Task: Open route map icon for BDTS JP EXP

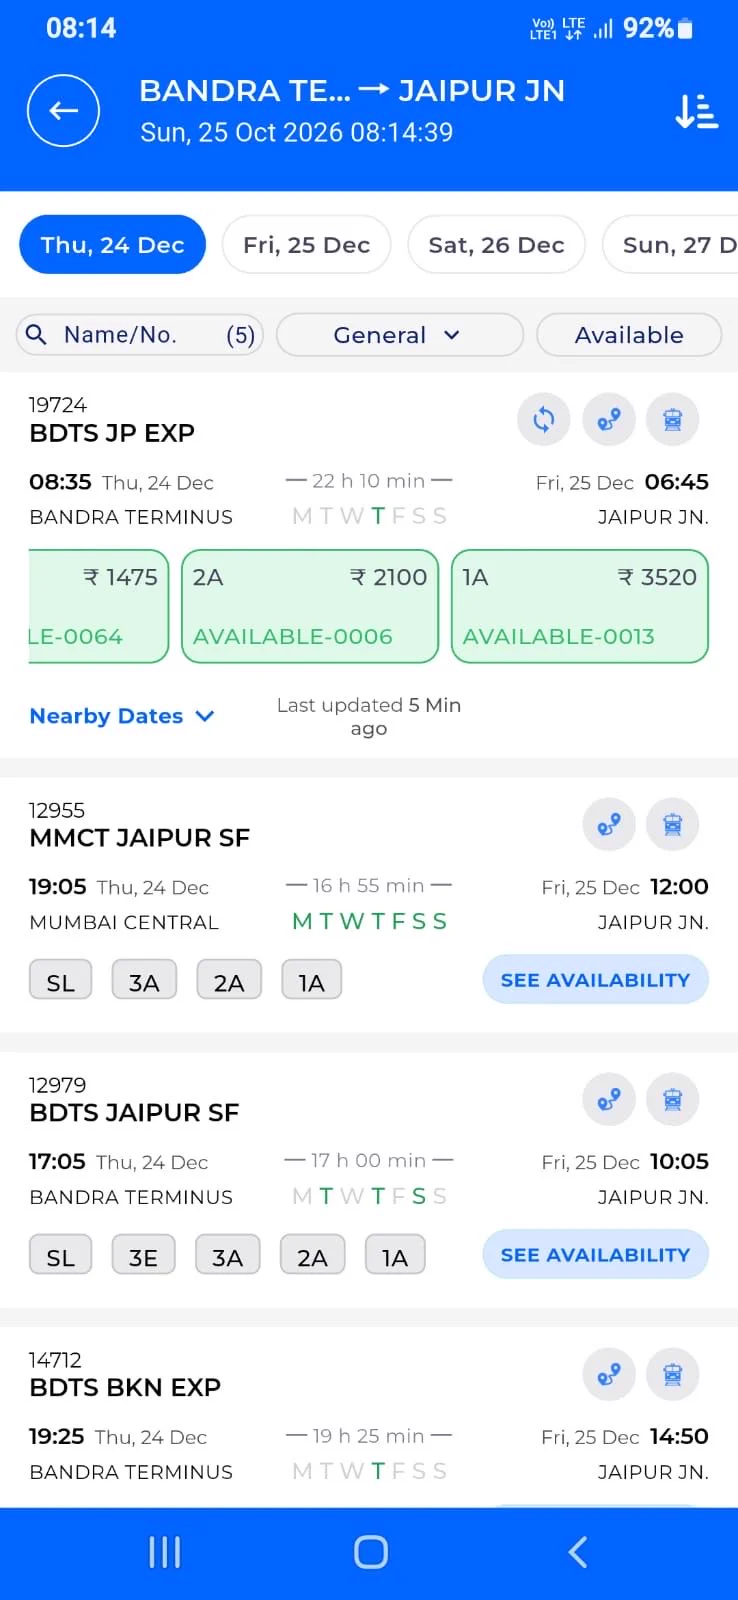Action: pos(609,420)
